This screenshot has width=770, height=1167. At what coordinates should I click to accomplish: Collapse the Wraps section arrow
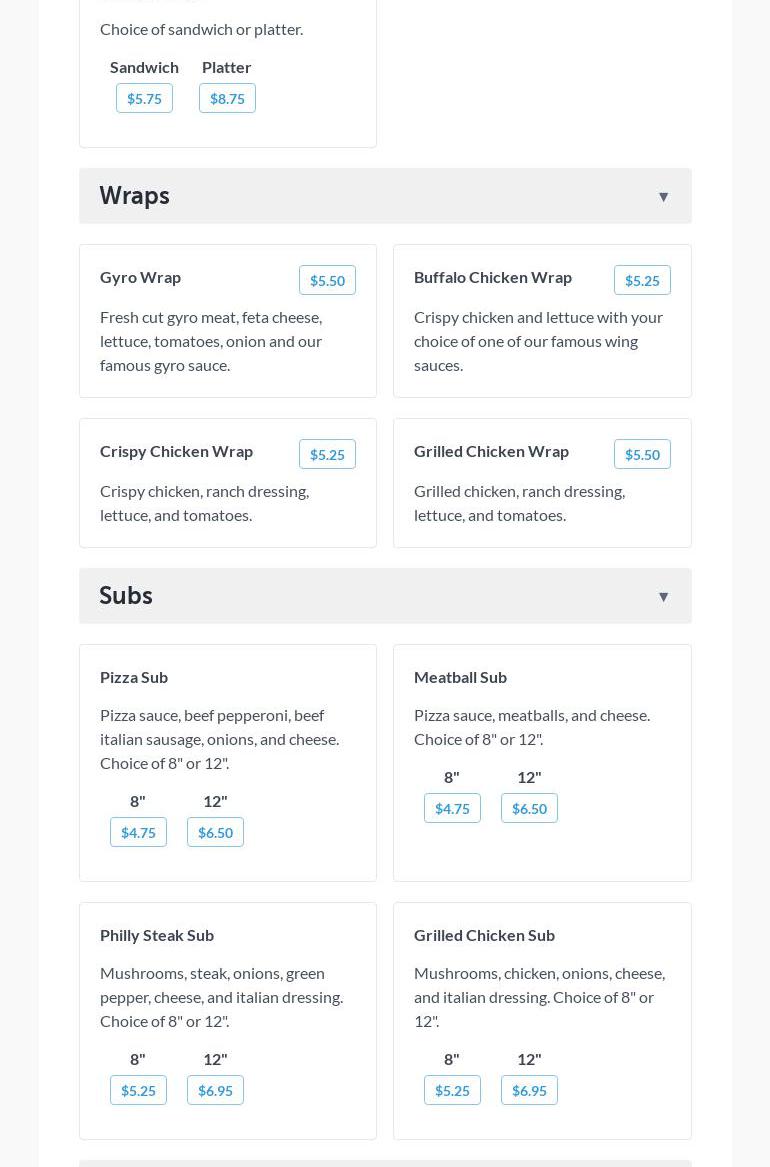tap(663, 197)
